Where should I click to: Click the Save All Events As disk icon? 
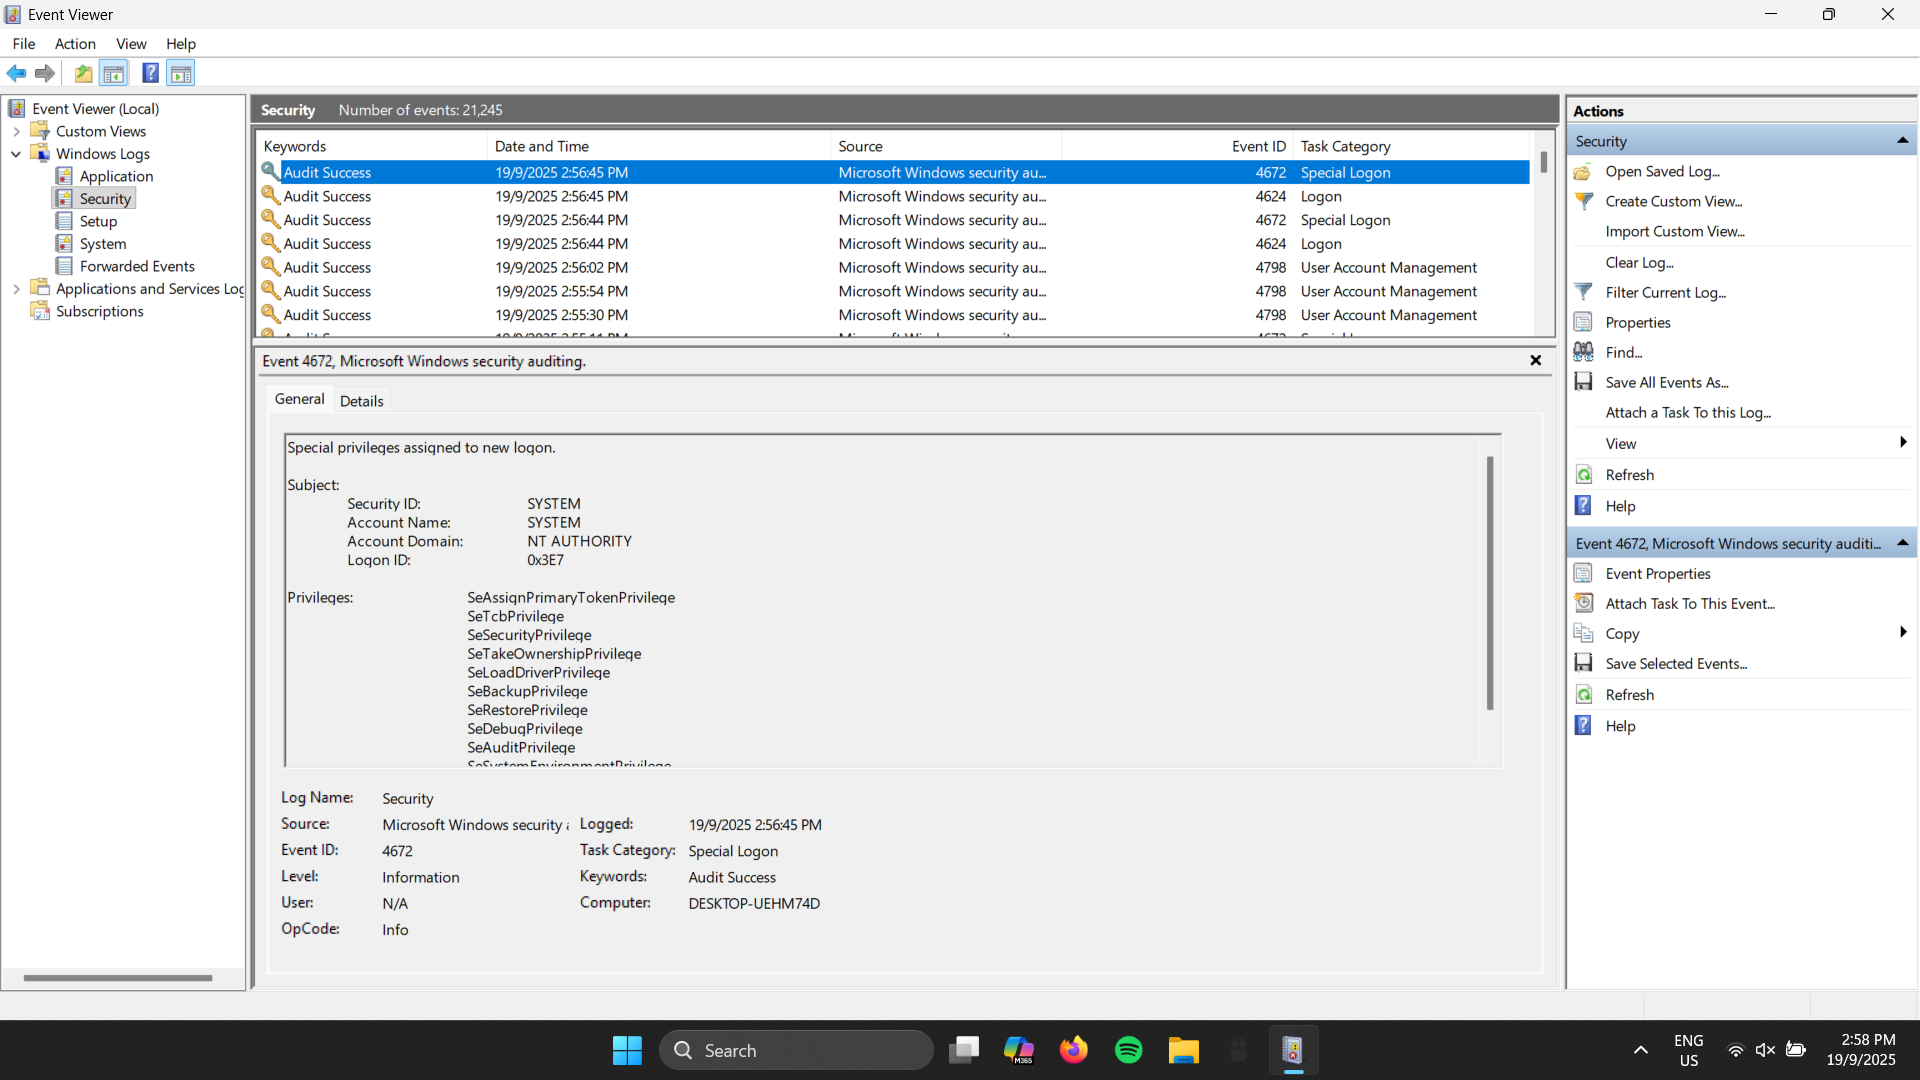(1584, 381)
